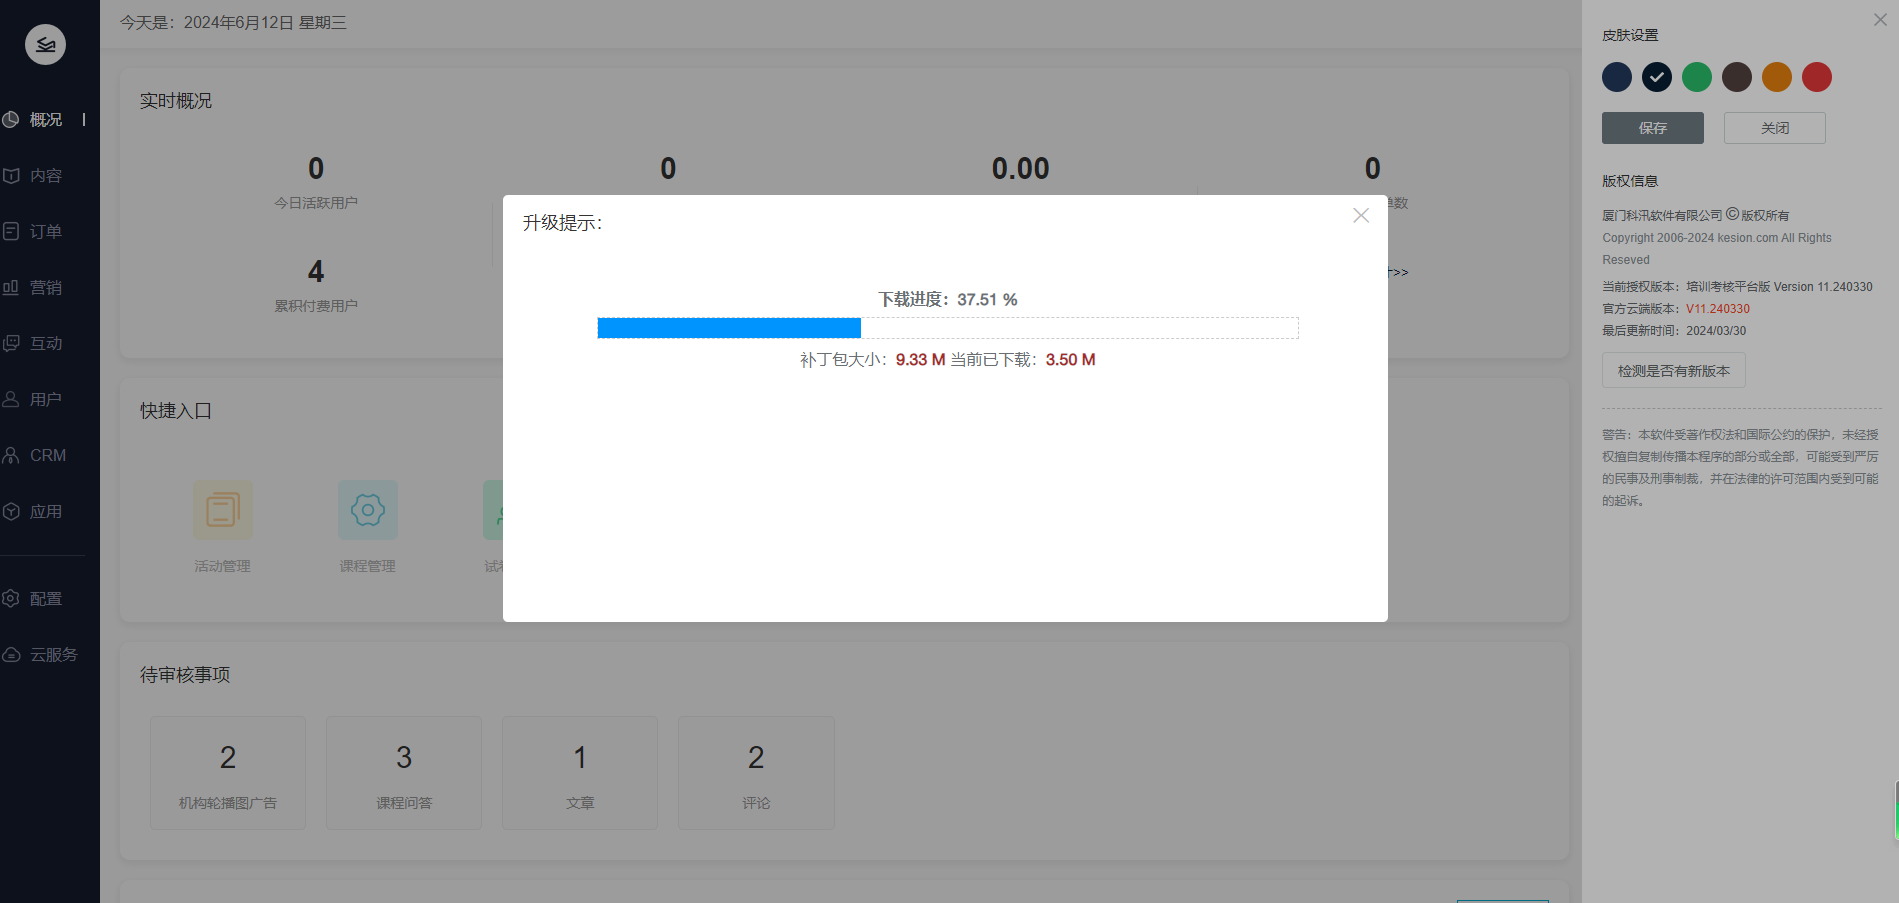Click the download progress bar
This screenshot has width=1899, height=903.
(x=948, y=328)
